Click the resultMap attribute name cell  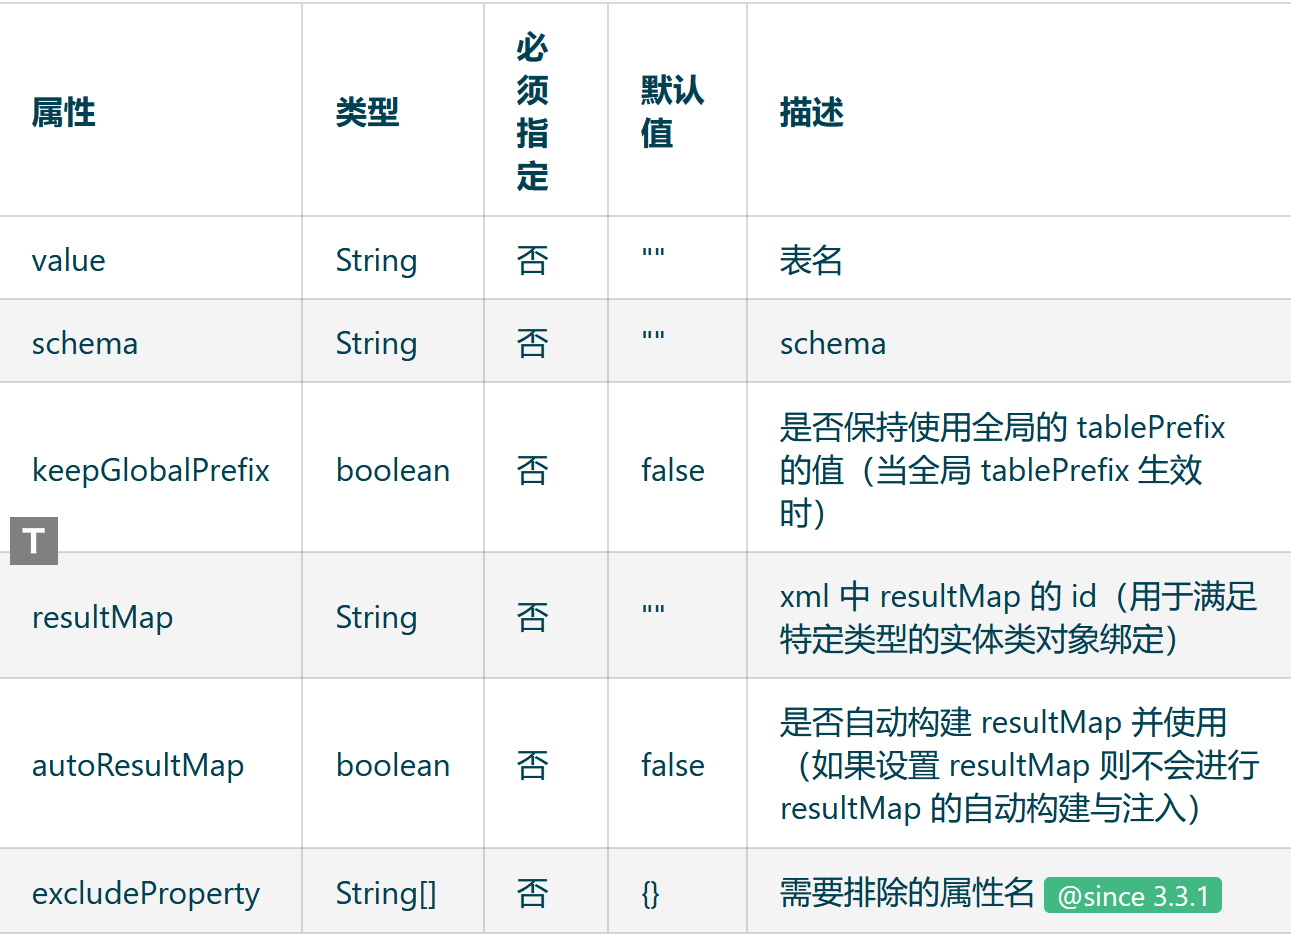(102, 617)
